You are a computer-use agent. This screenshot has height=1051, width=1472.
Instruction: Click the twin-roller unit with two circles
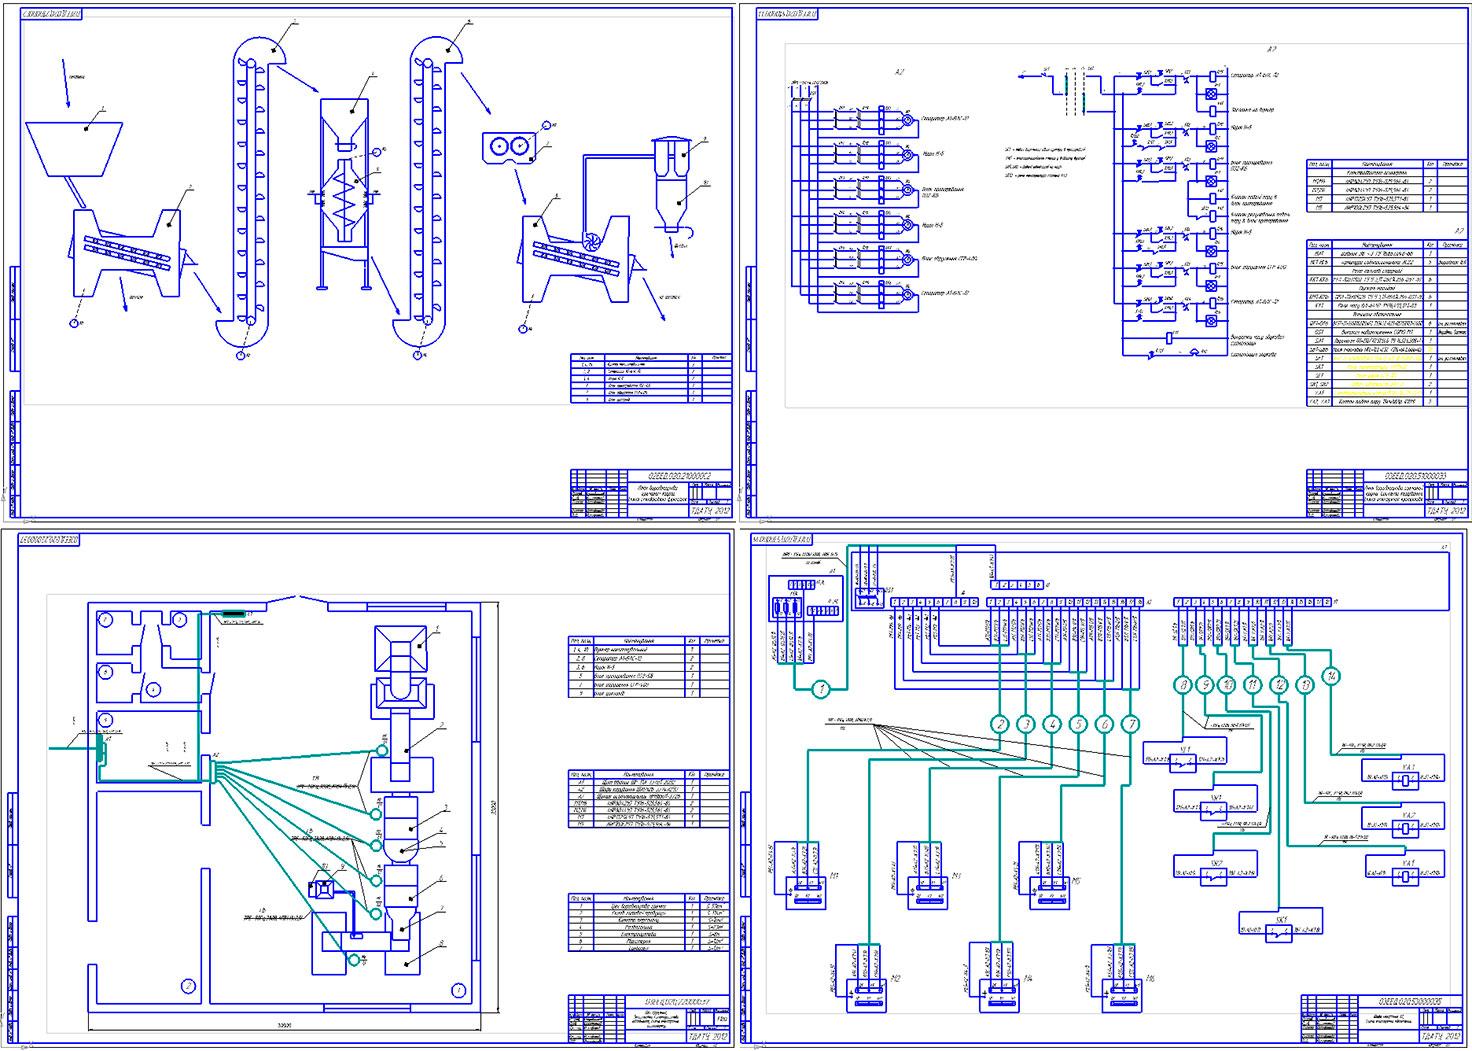(508, 146)
